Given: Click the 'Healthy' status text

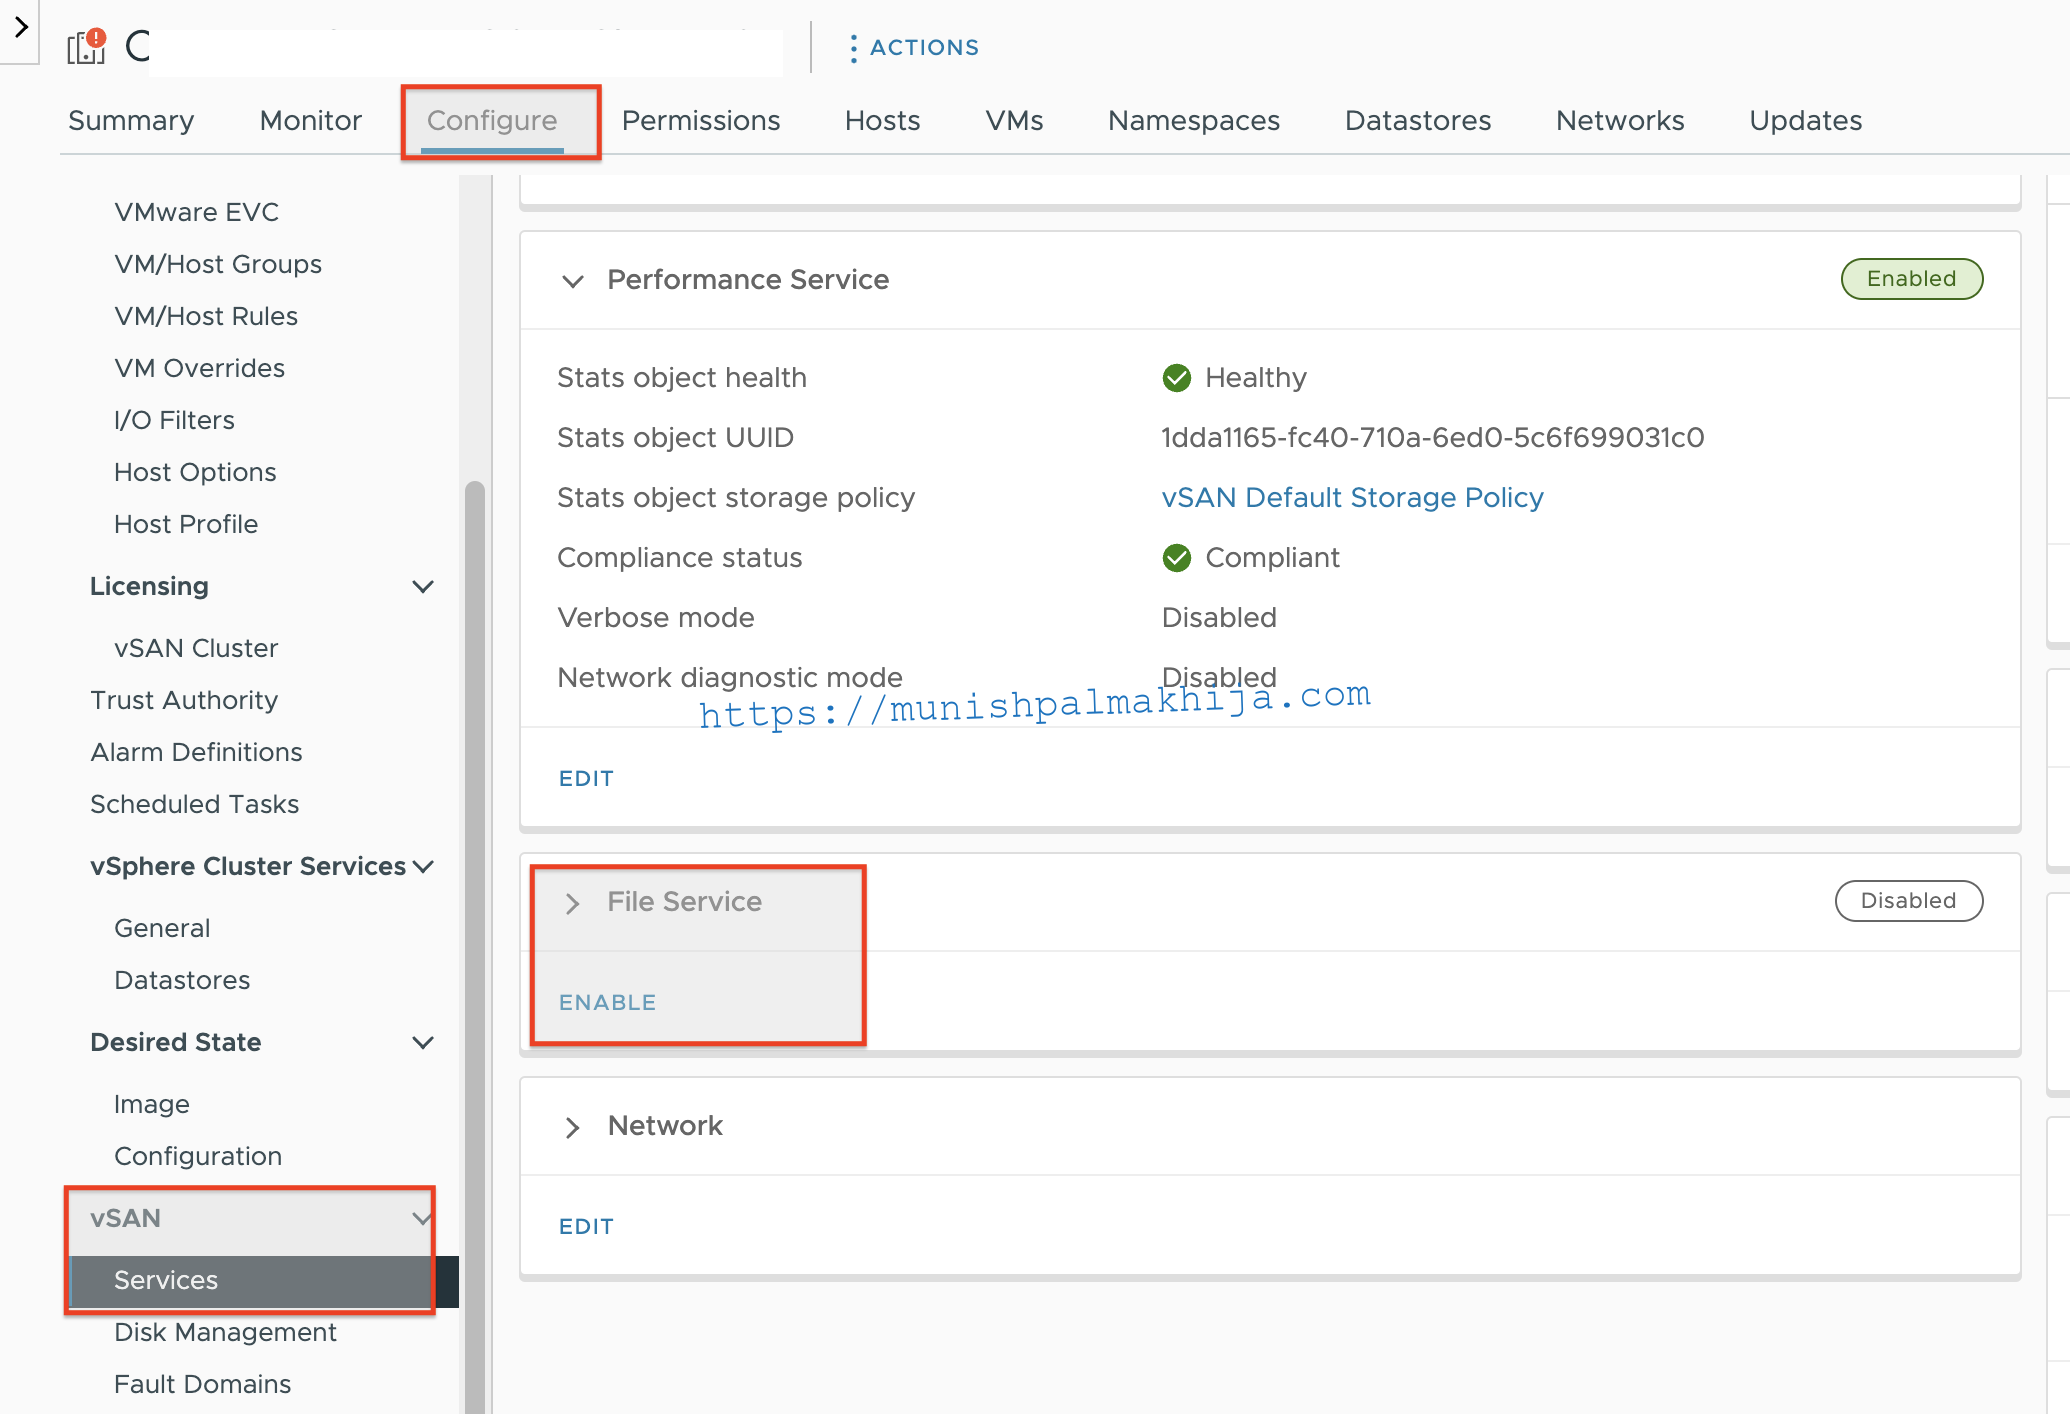Looking at the screenshot, I should [1256, 378].
